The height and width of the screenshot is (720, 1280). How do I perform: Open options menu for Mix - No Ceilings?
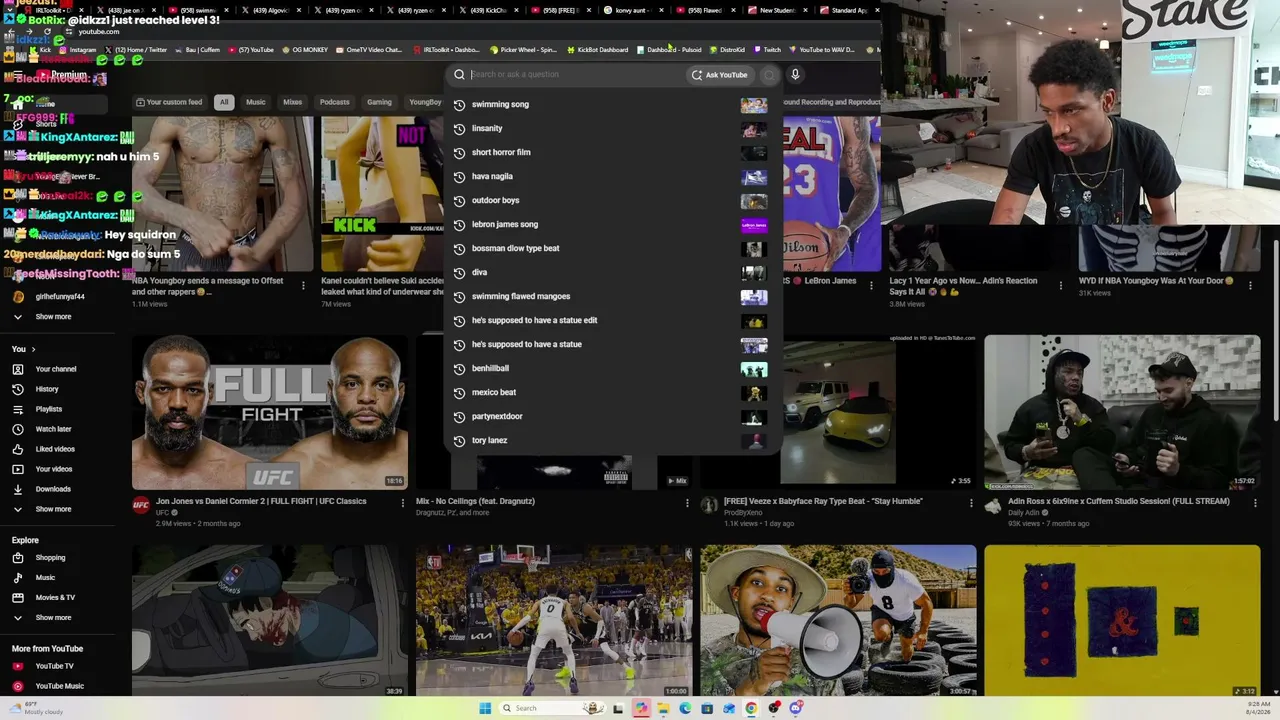coord(687,502)
